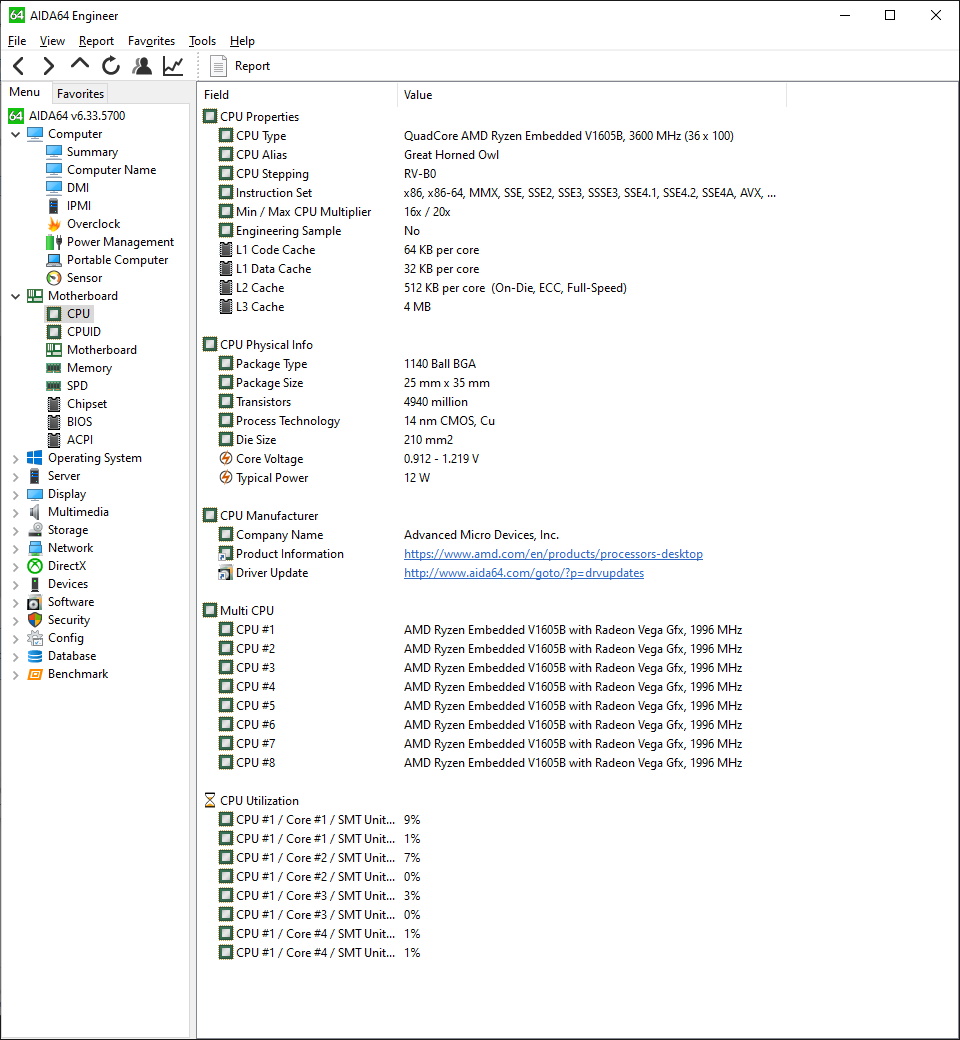Select the Chipset icon in tree
This screenshot has height=1040, width=960.
(x=54, y=404)
